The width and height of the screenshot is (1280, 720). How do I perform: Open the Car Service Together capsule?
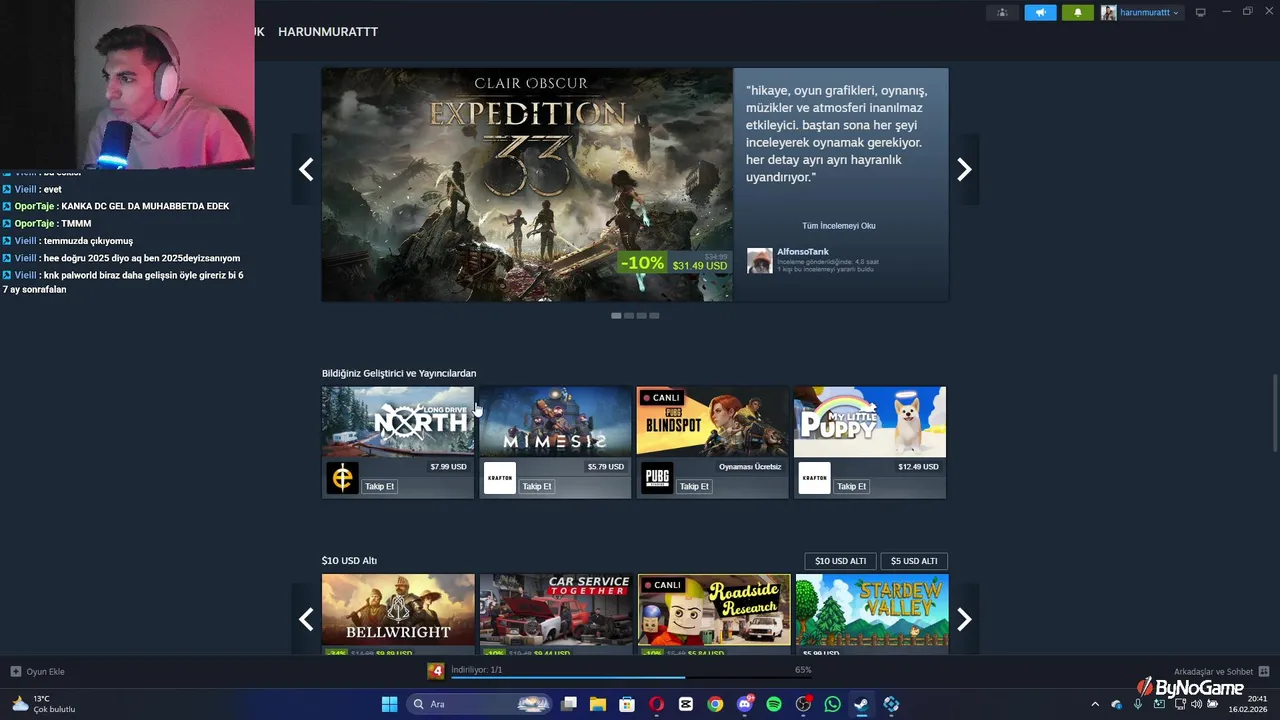555,610
